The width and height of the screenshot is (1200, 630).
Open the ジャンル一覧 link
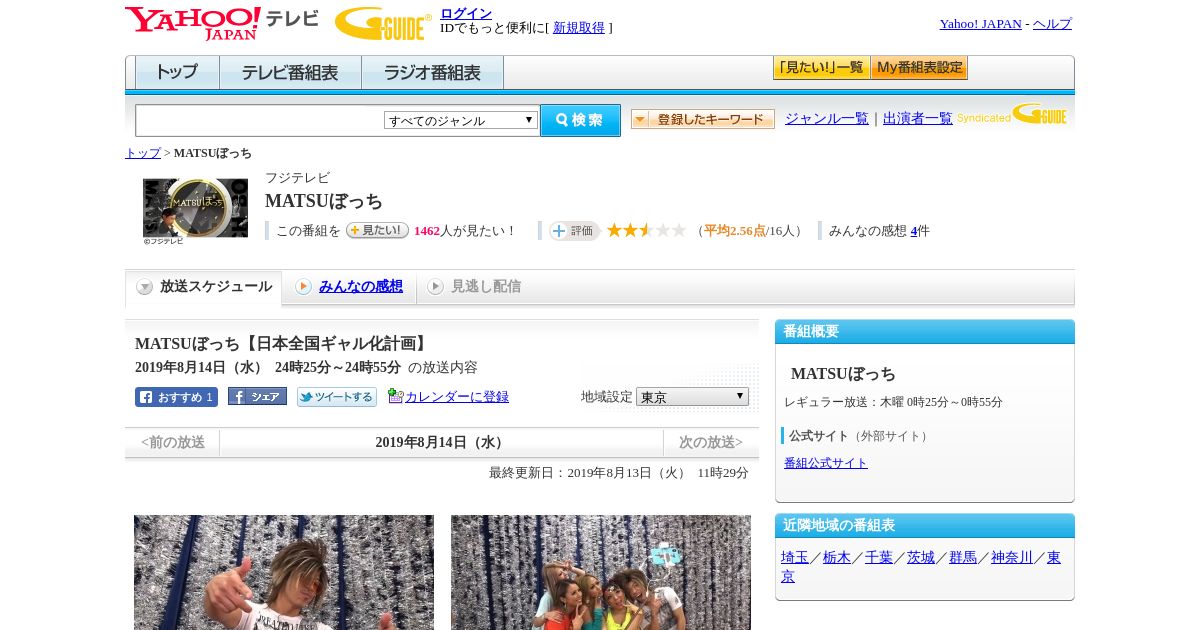[826, 119]
